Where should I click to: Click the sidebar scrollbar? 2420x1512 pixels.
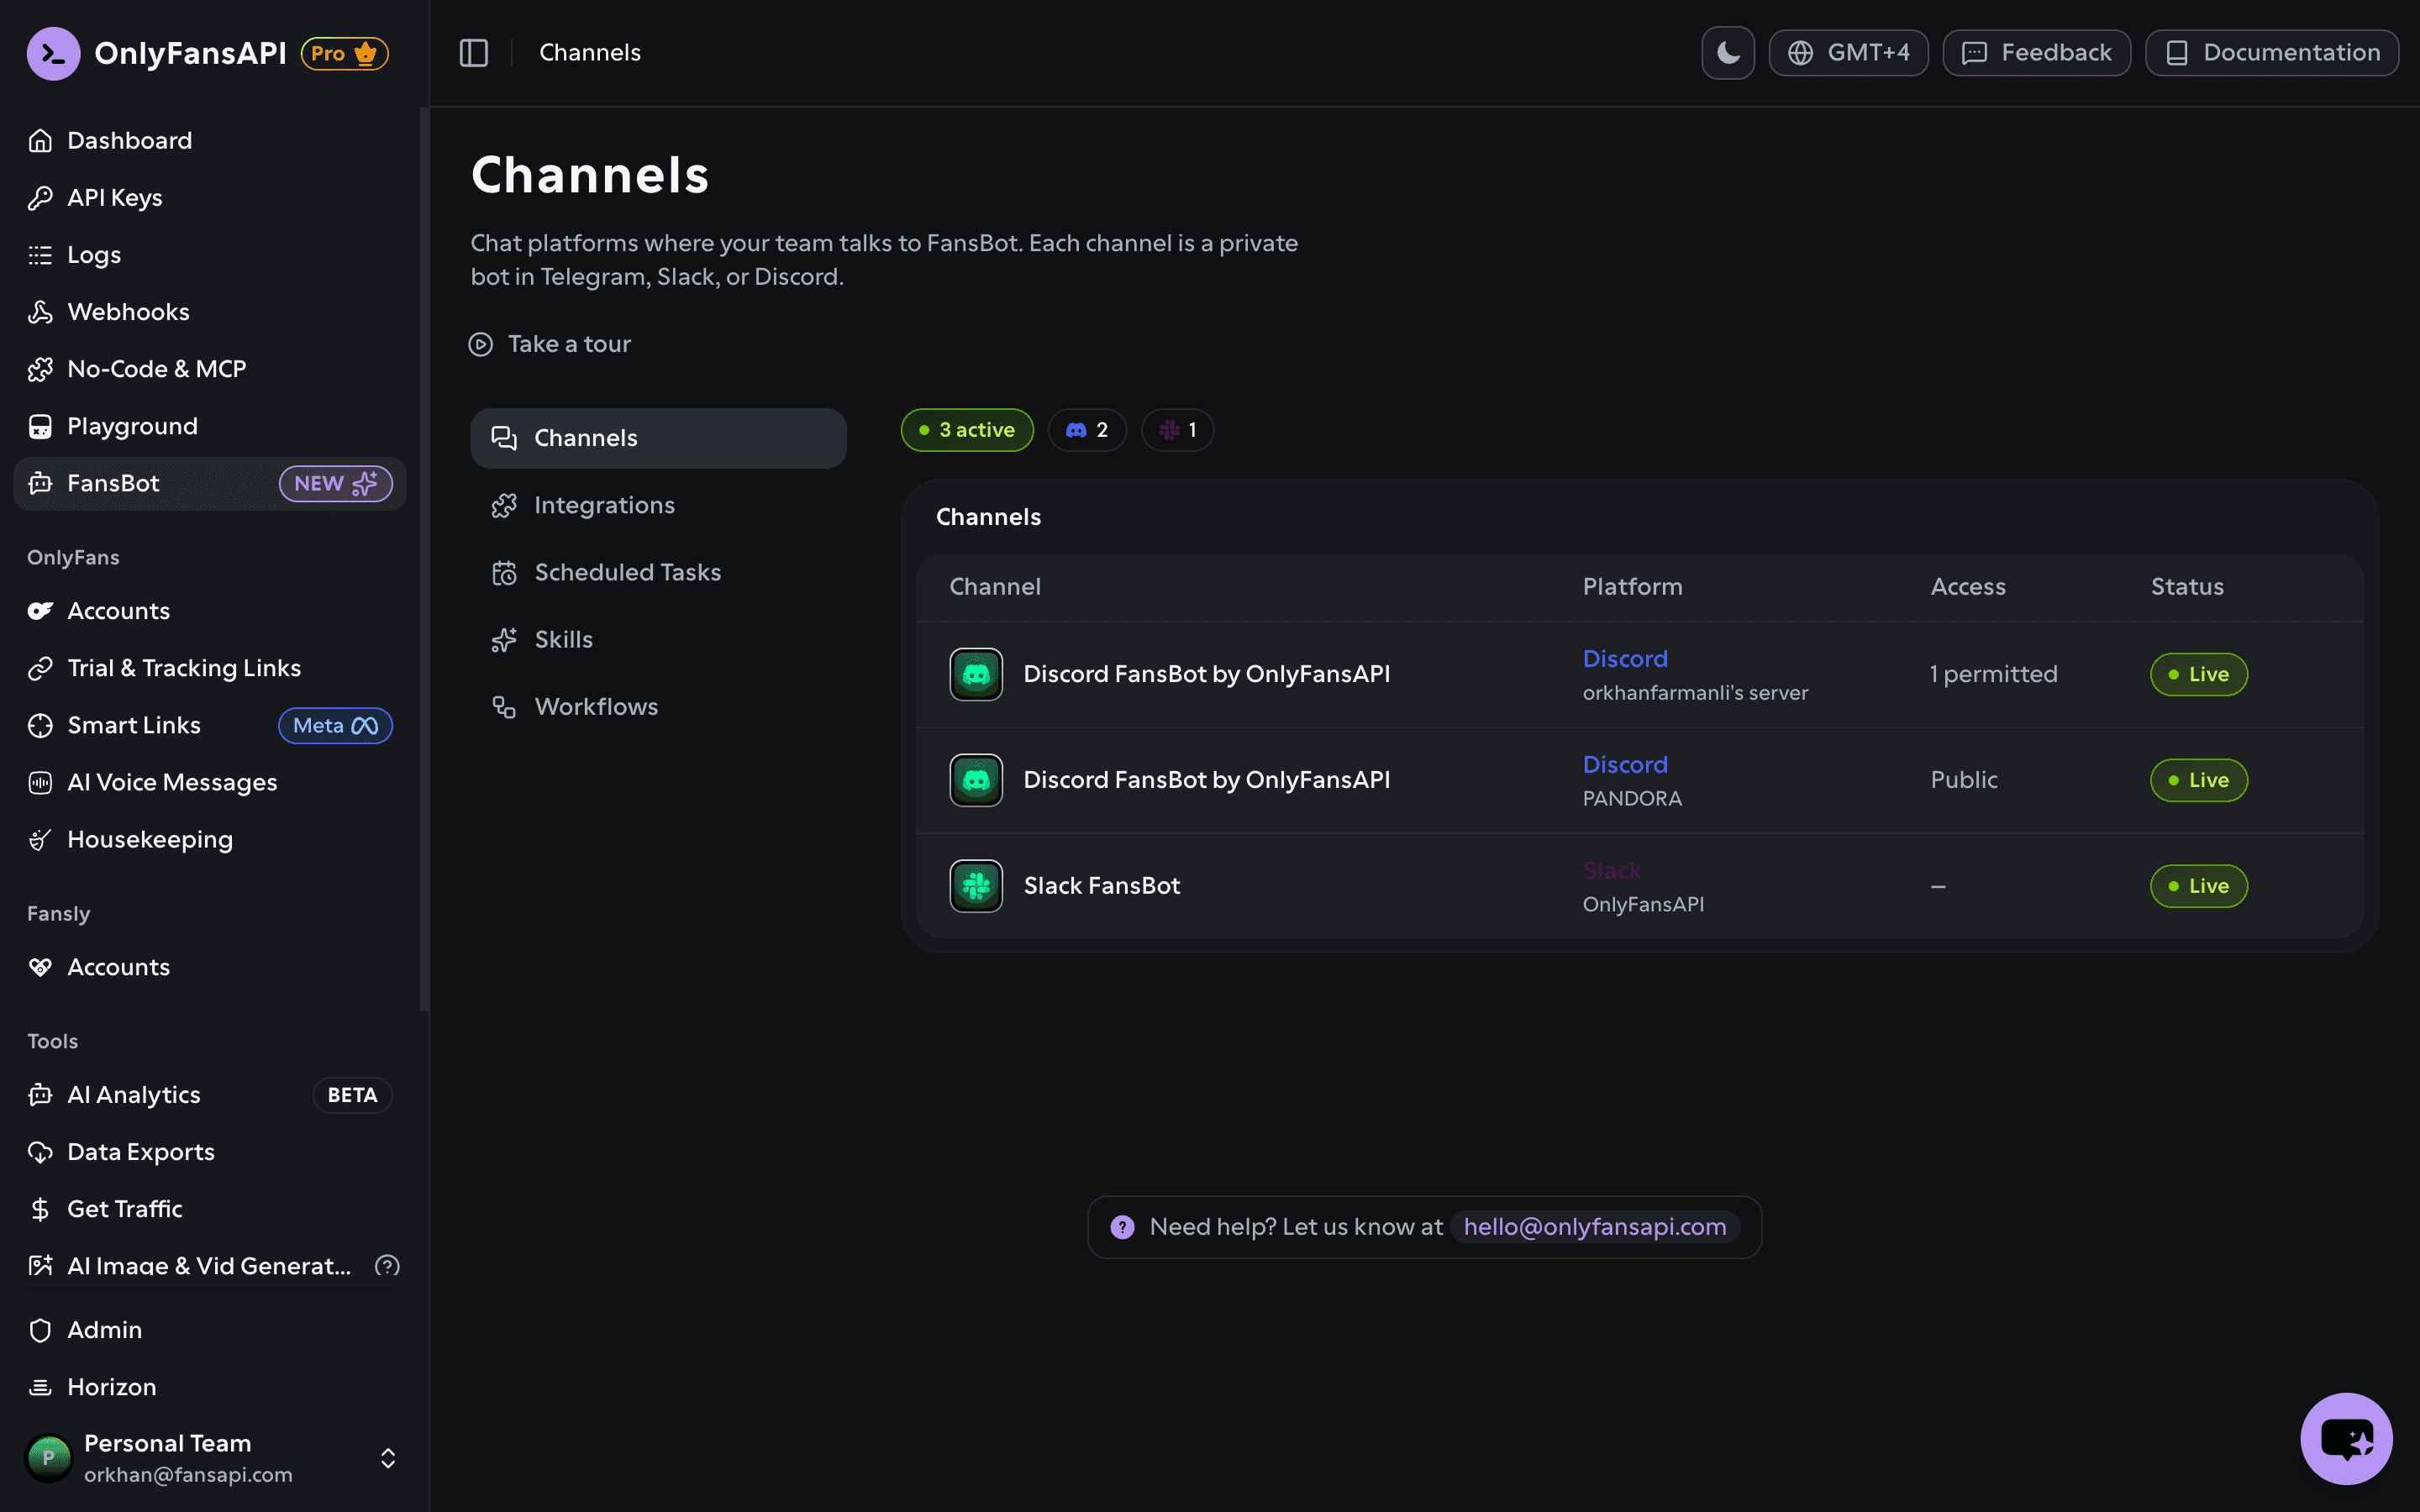[425, 560]
